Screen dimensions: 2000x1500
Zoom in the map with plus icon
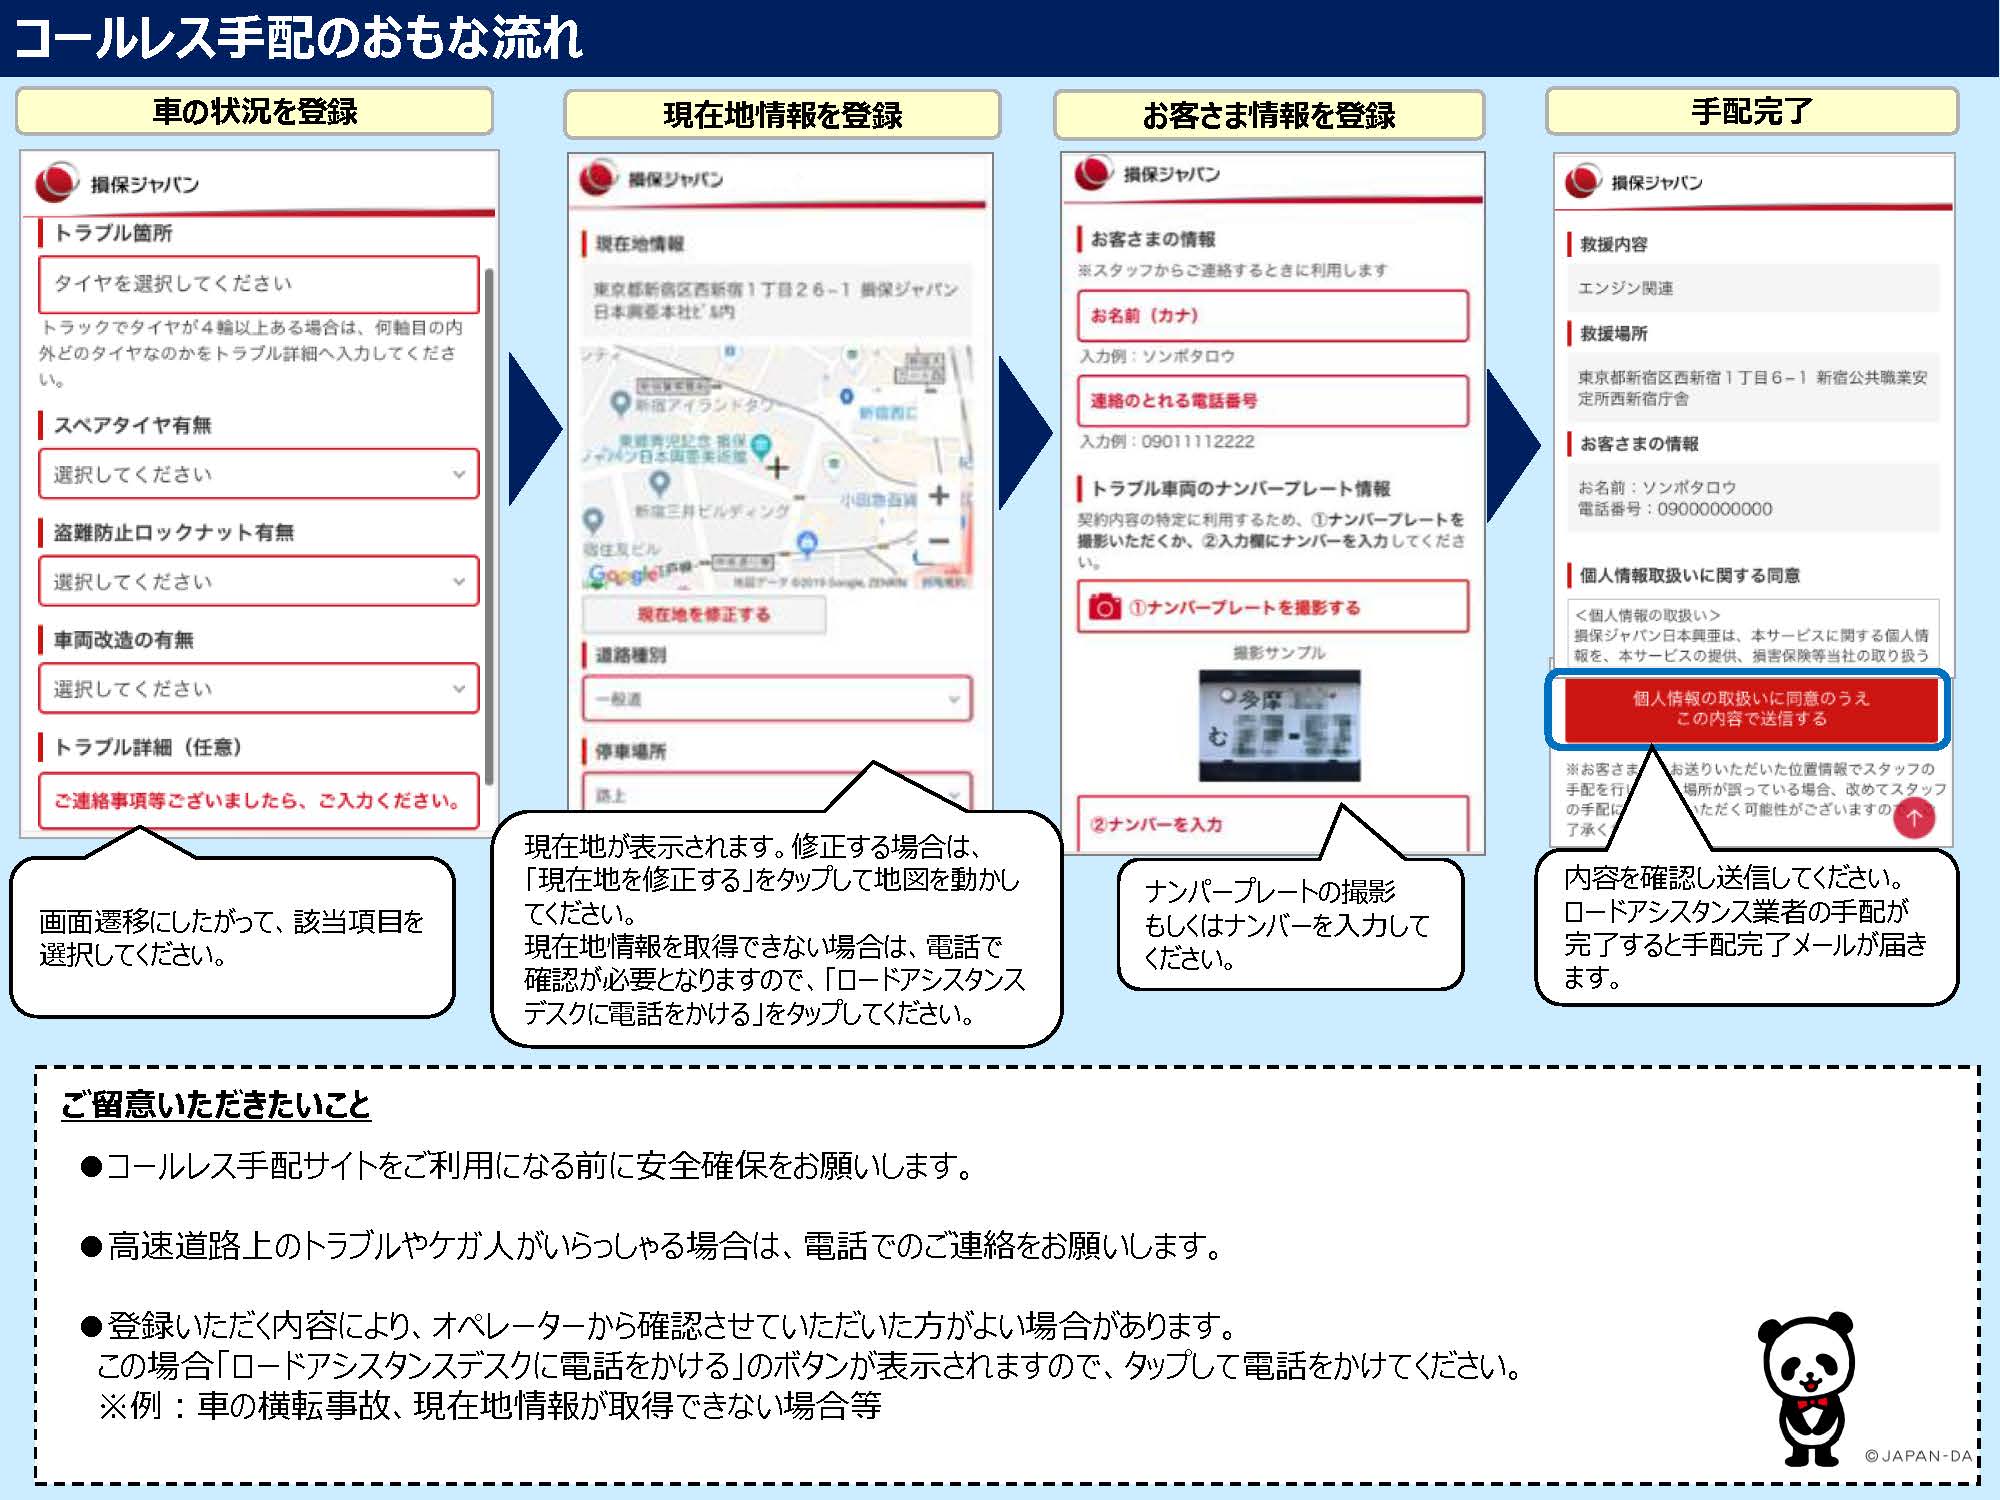tap(939, 495)
